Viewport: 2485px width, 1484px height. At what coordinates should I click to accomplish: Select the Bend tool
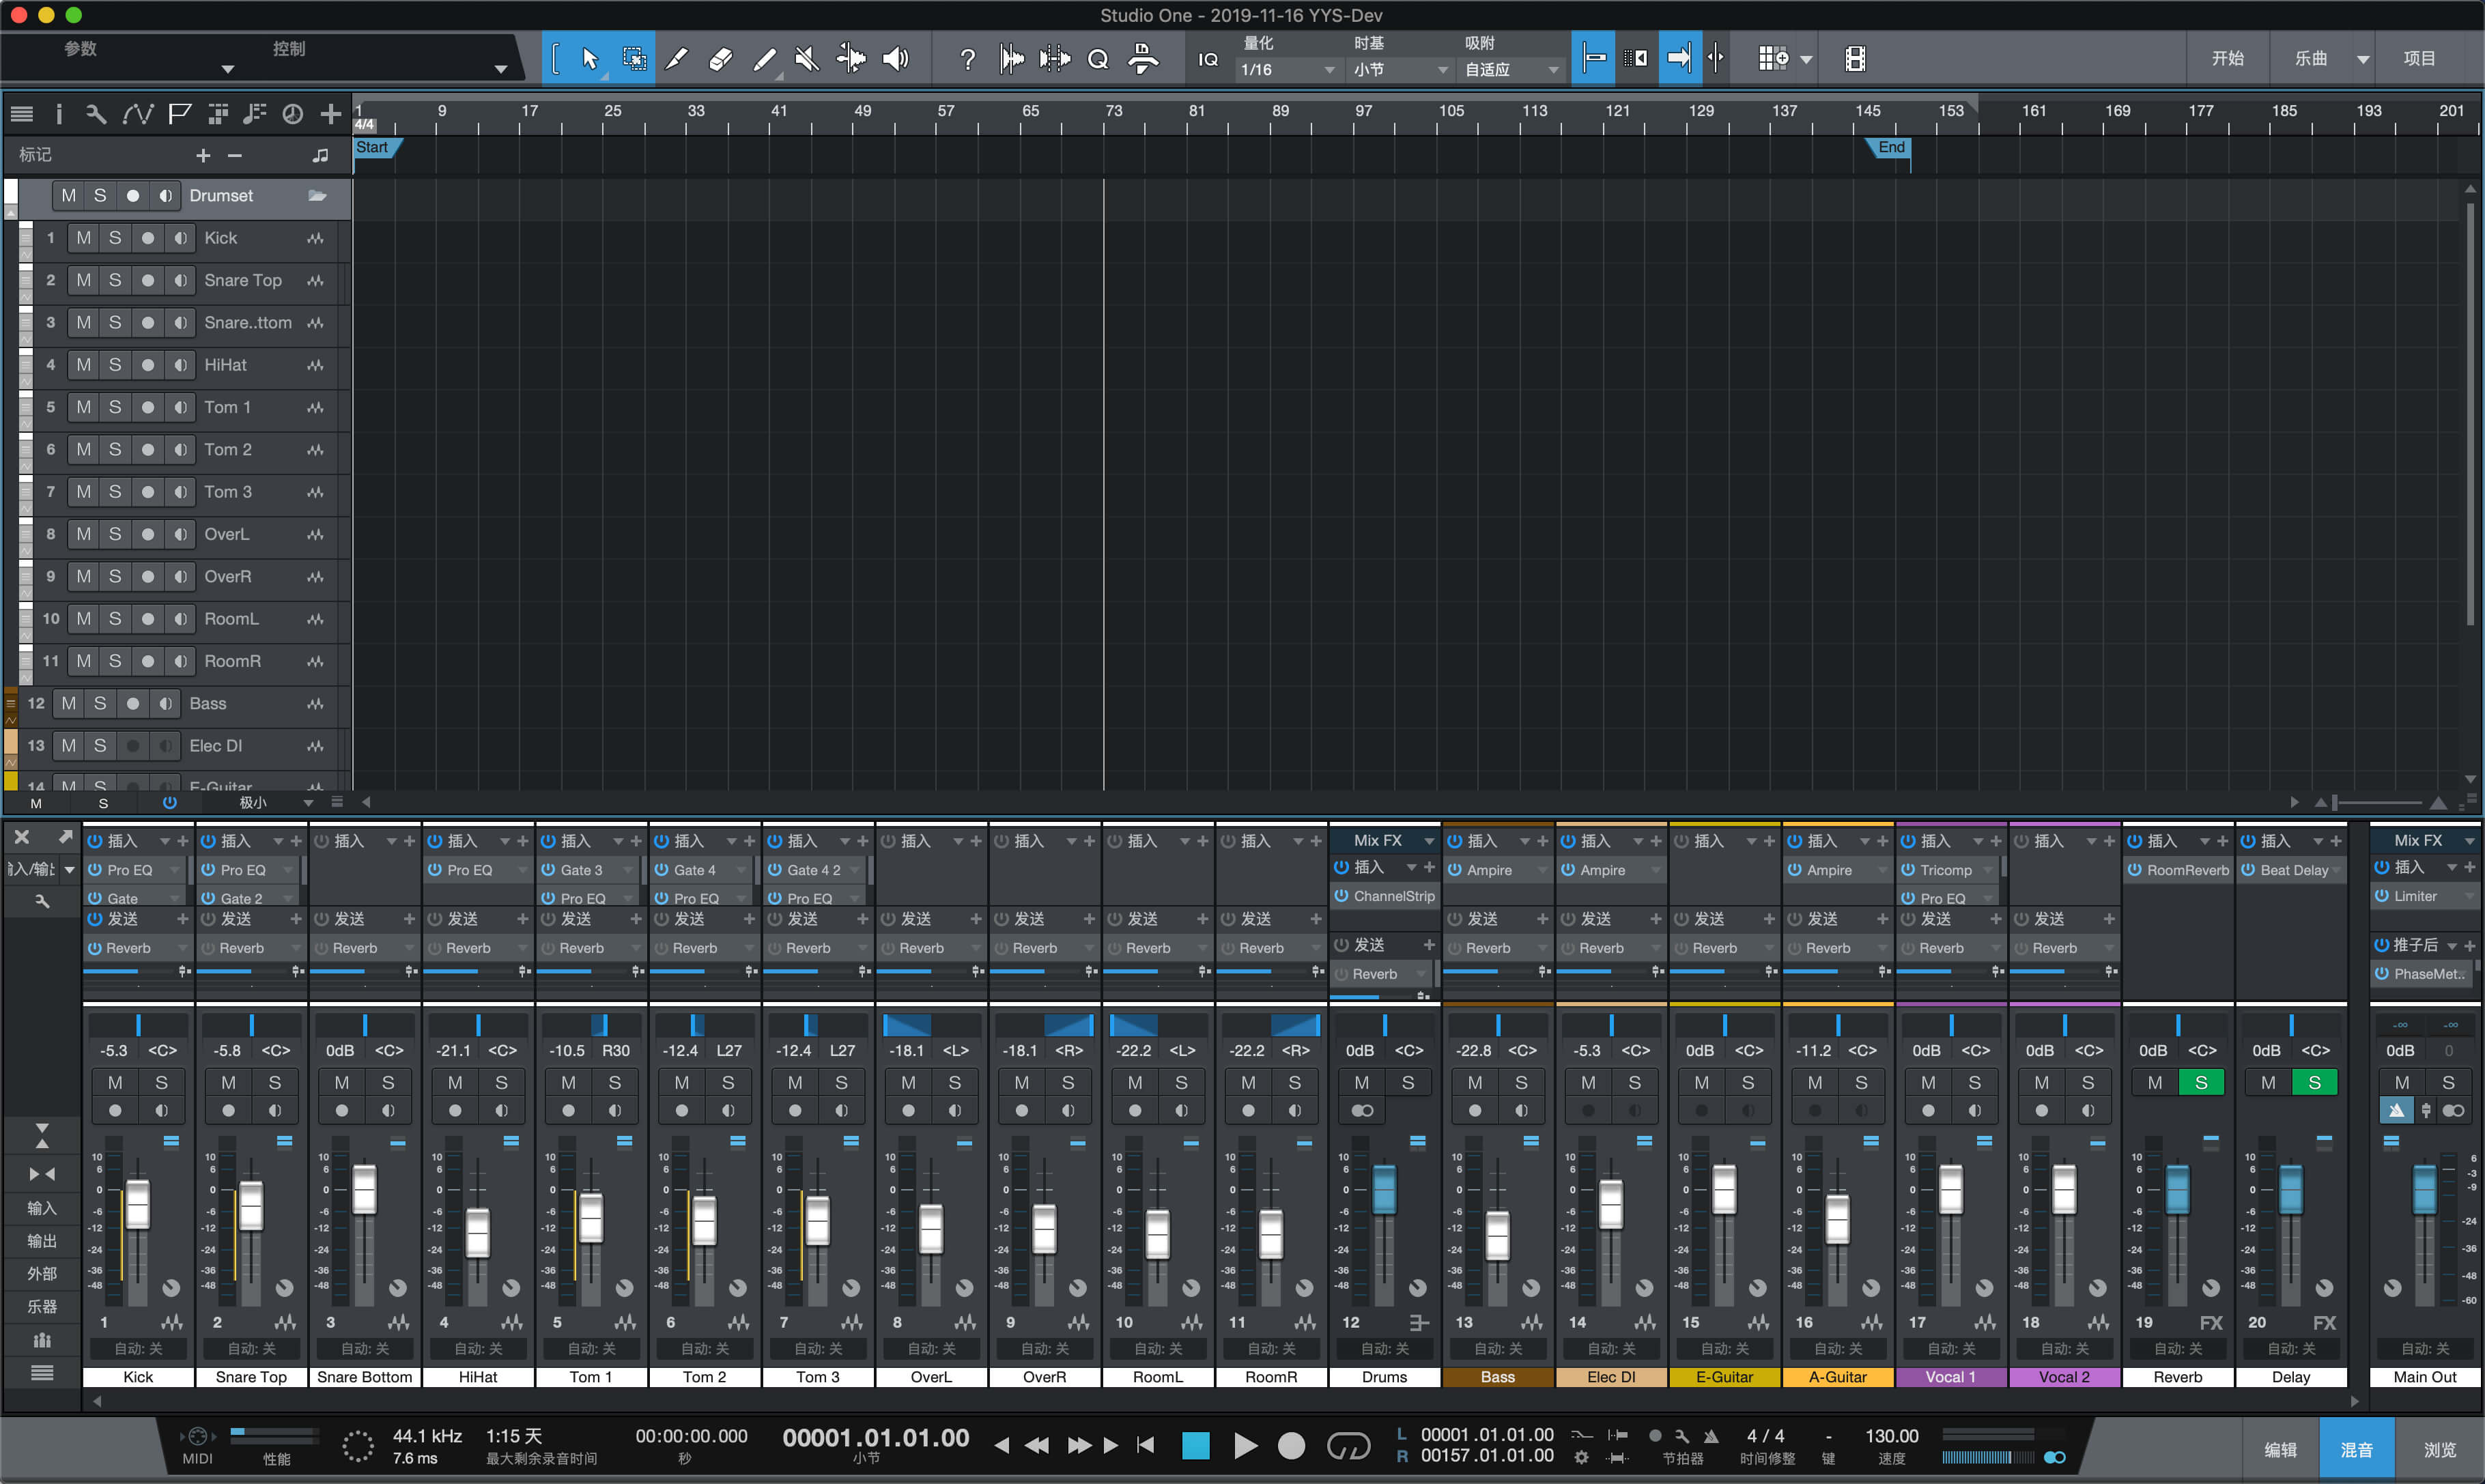pyautogui.click(x=851, y=59)
